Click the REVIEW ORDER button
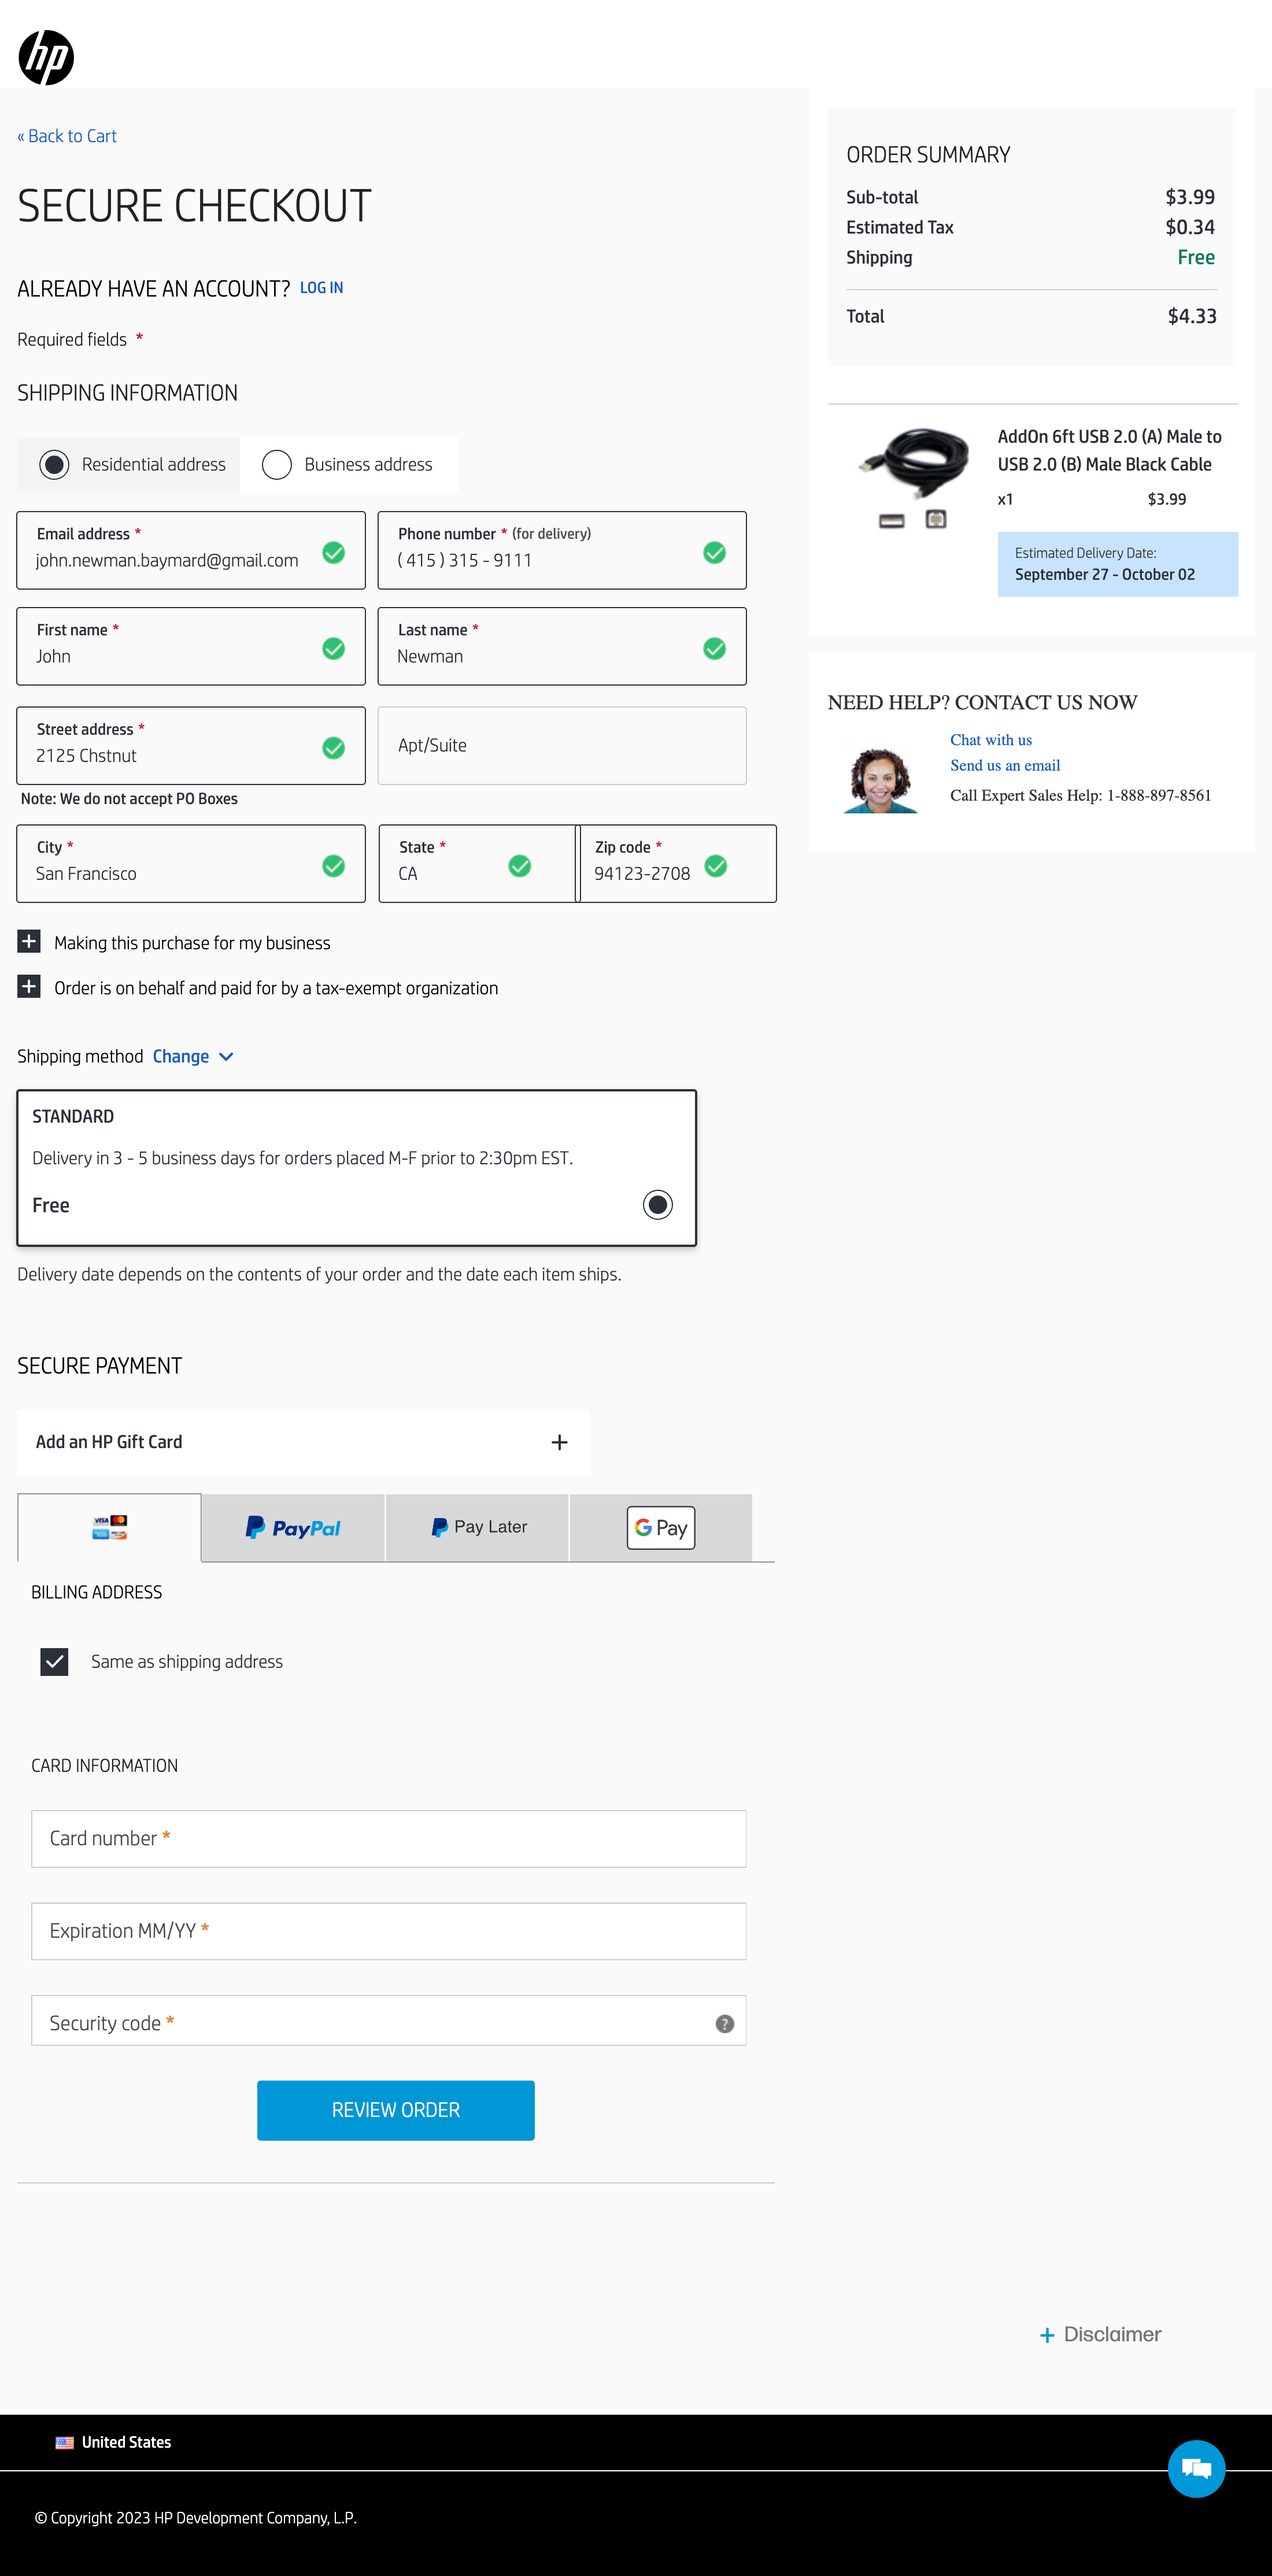This screenshot has height=2576, width=1272. pyautogui.click(x=395, y=2110)
